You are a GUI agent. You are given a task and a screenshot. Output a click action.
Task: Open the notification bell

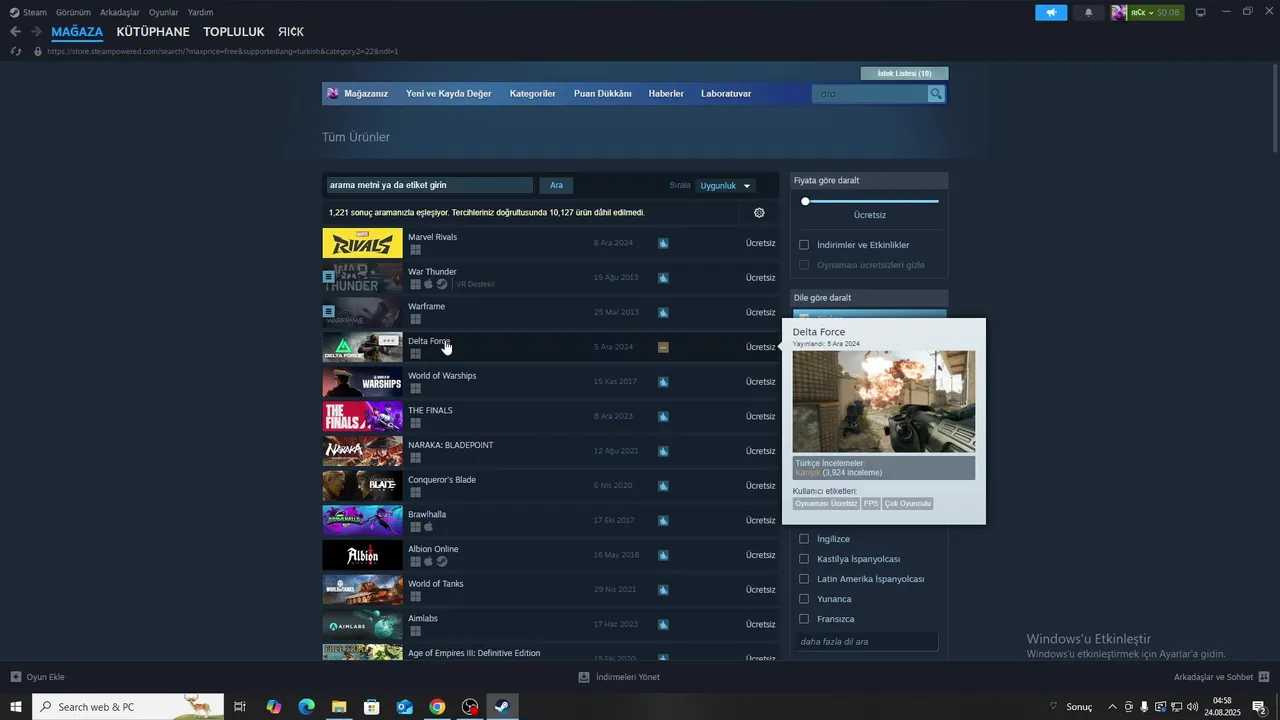(x=1089, y=12)
